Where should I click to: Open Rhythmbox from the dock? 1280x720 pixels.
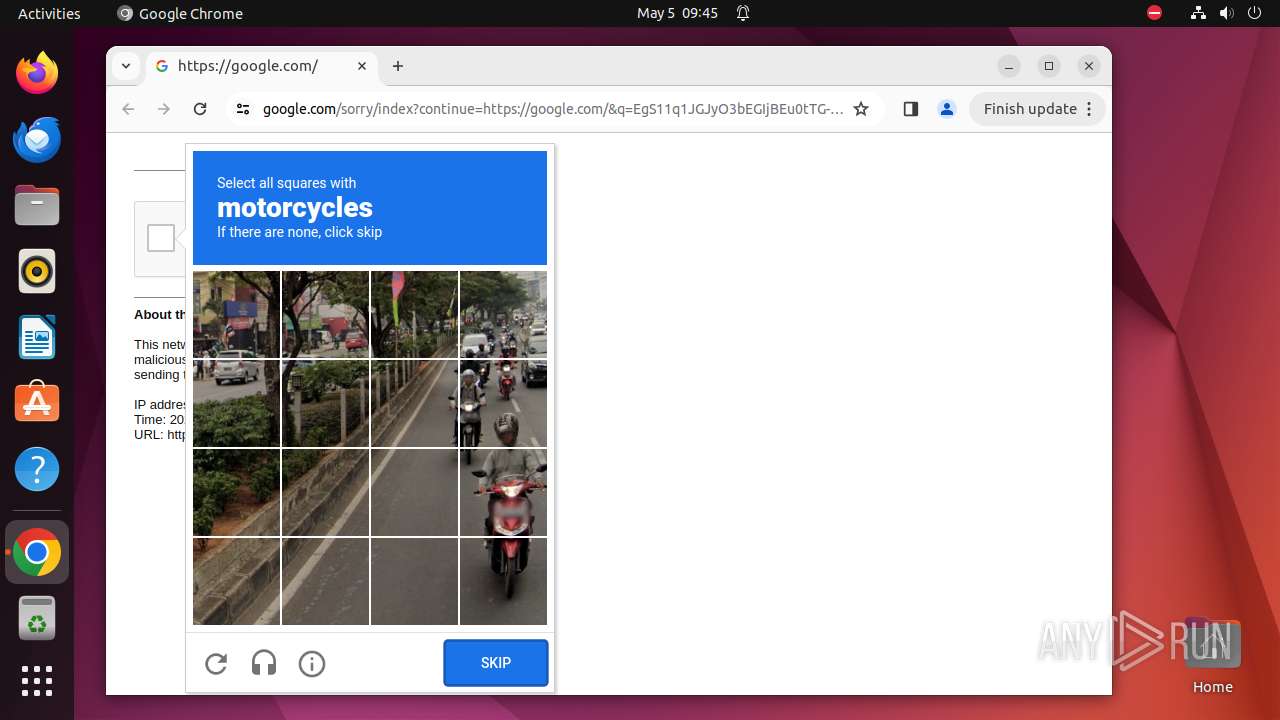click(x=37, y=271)
